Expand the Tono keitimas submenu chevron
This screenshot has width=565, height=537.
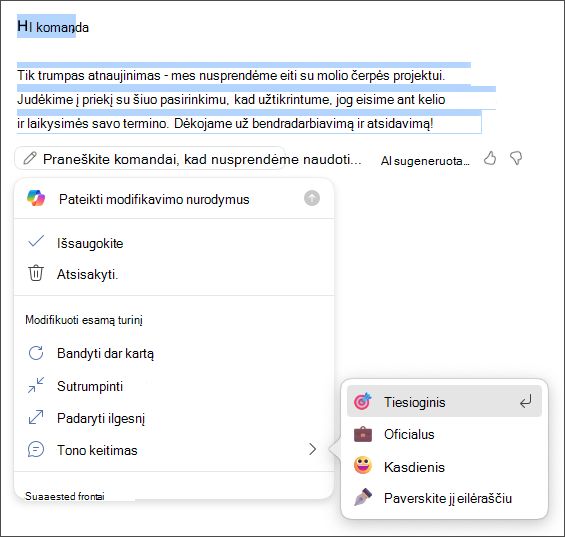coord(312,449)
